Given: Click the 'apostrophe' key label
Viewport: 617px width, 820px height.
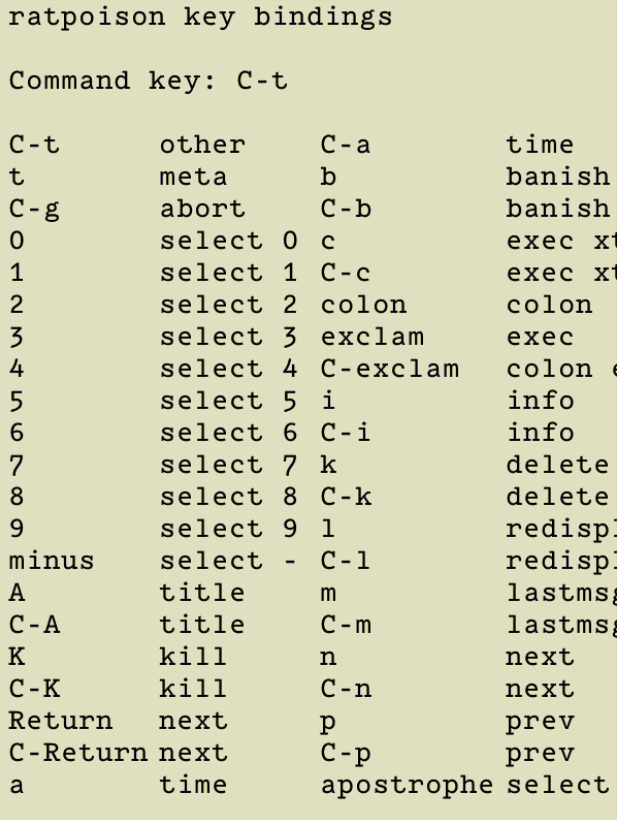Looking at the screenshot, I should pyautogui.click(x=407, y=785).
